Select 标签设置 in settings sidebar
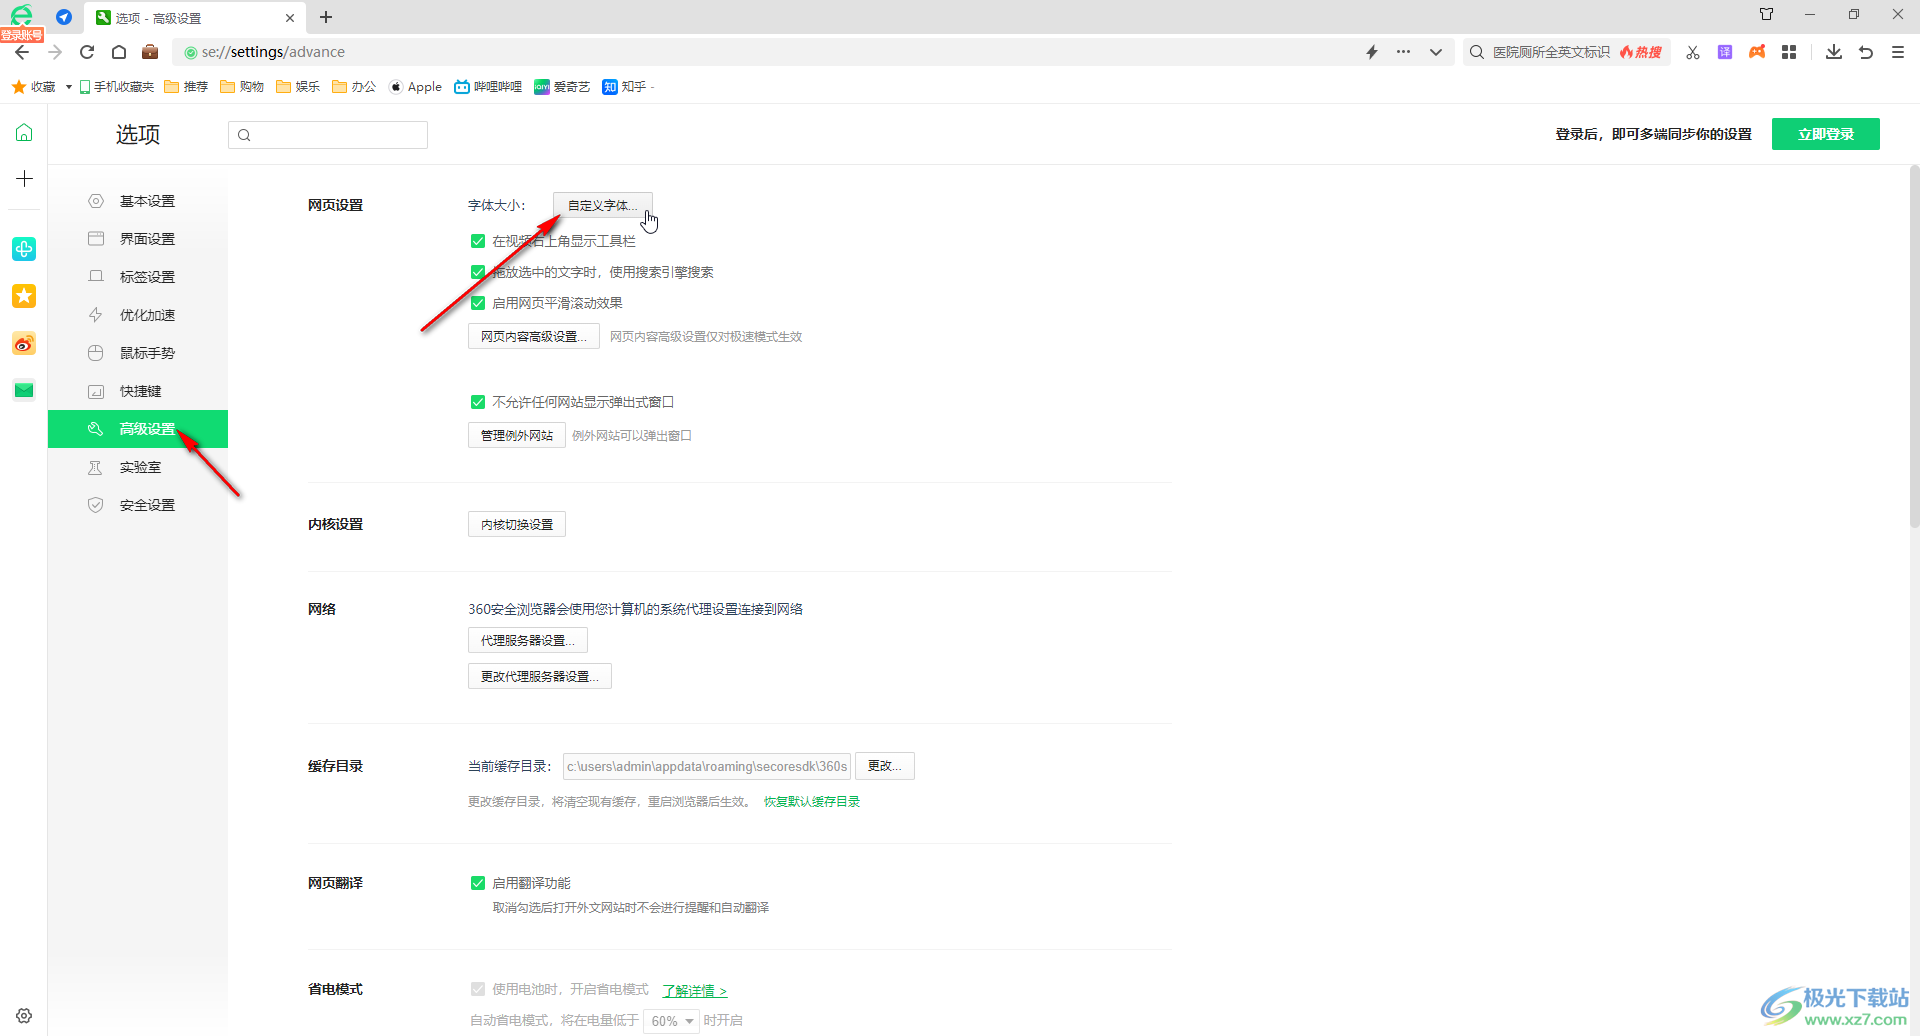The width and height of the screenshot is (1920, 1036). (x=138, y=277)
